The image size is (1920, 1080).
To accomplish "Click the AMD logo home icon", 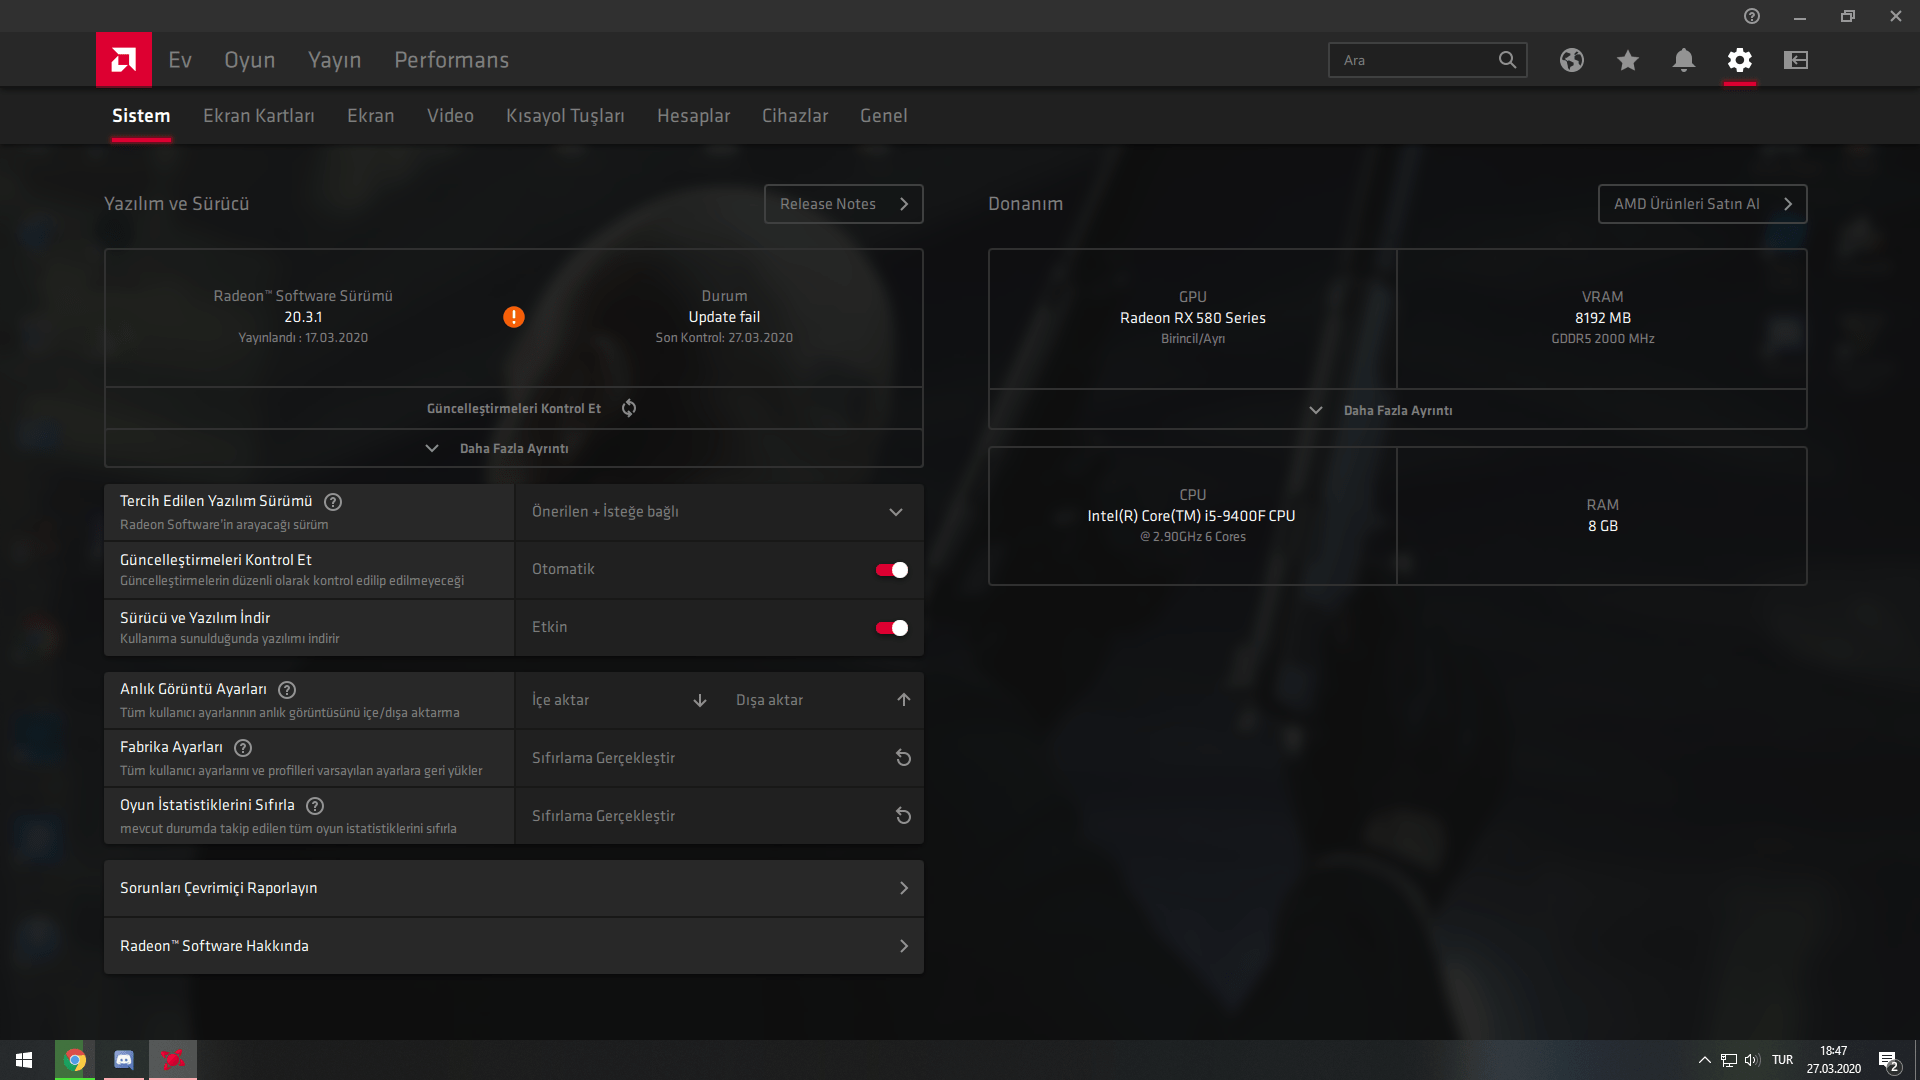I will (124, 60).
